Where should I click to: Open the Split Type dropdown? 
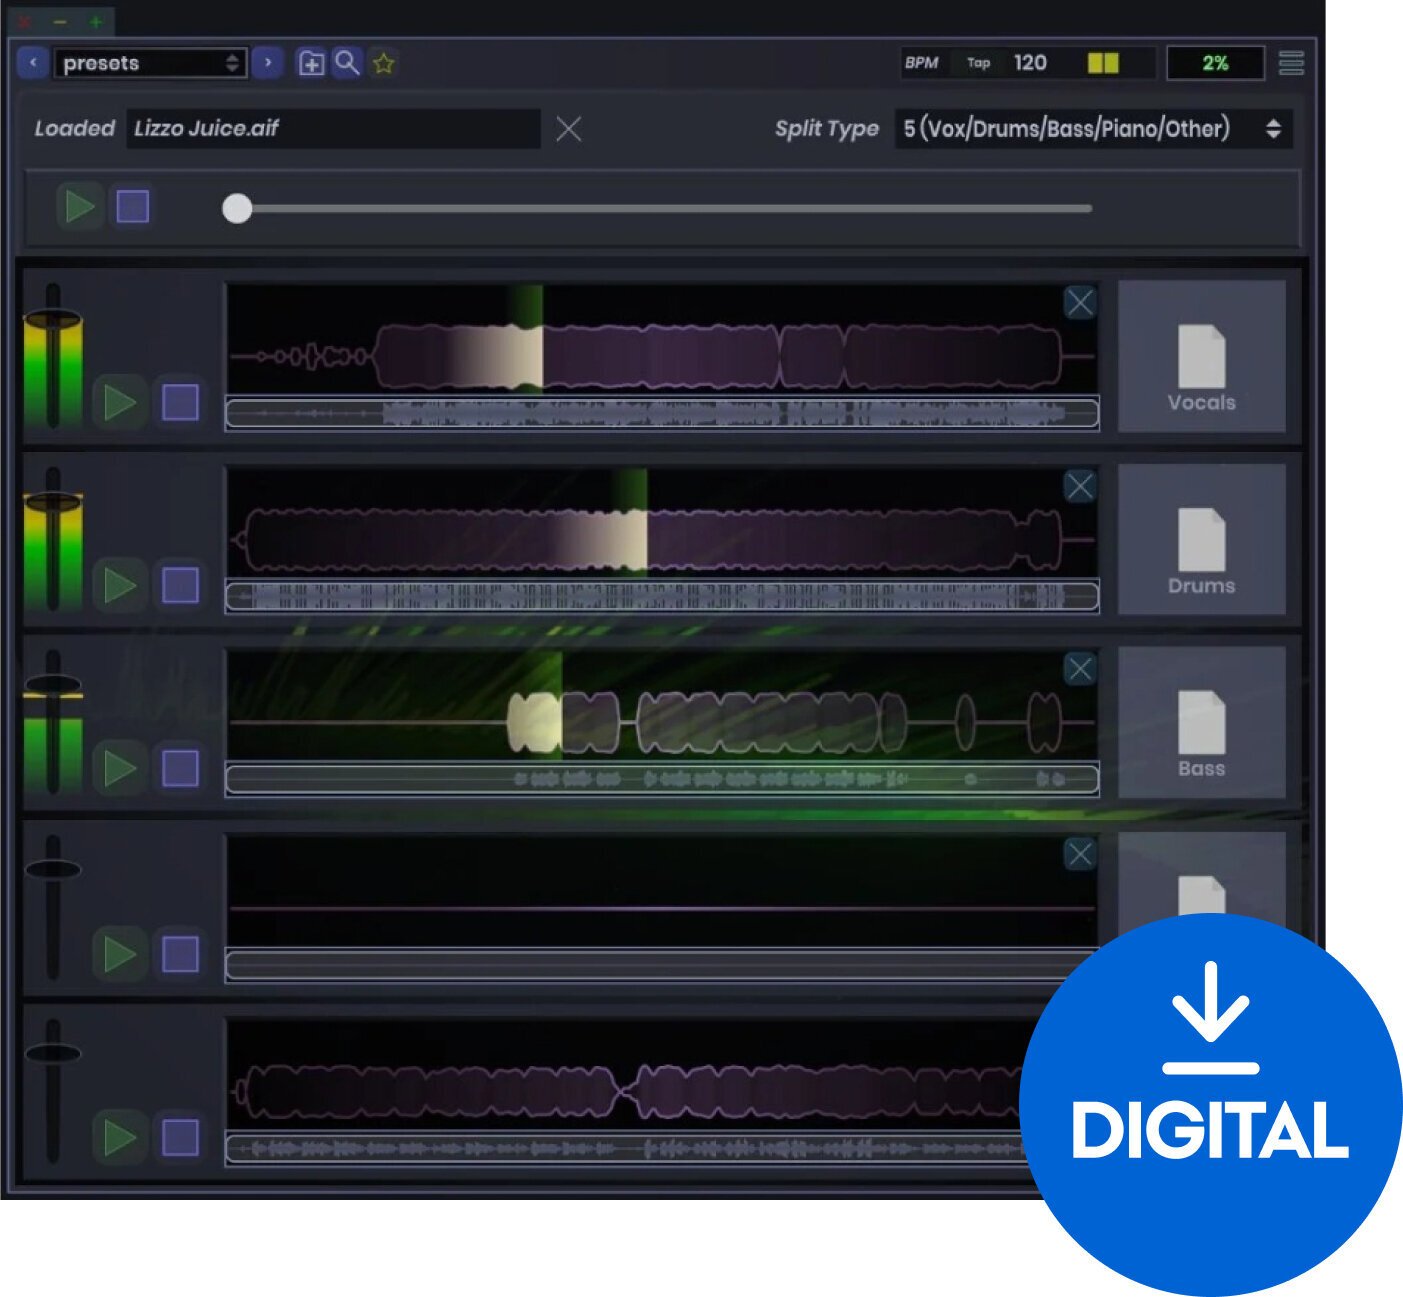(x=1093, y=128)
